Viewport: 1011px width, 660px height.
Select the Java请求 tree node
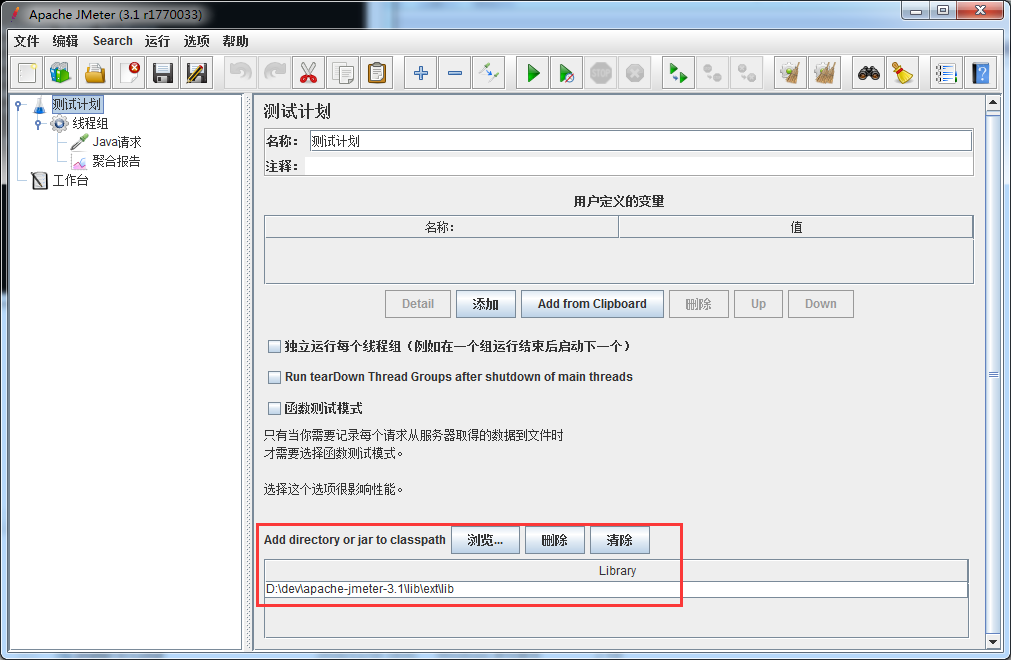tap(117, 142)
